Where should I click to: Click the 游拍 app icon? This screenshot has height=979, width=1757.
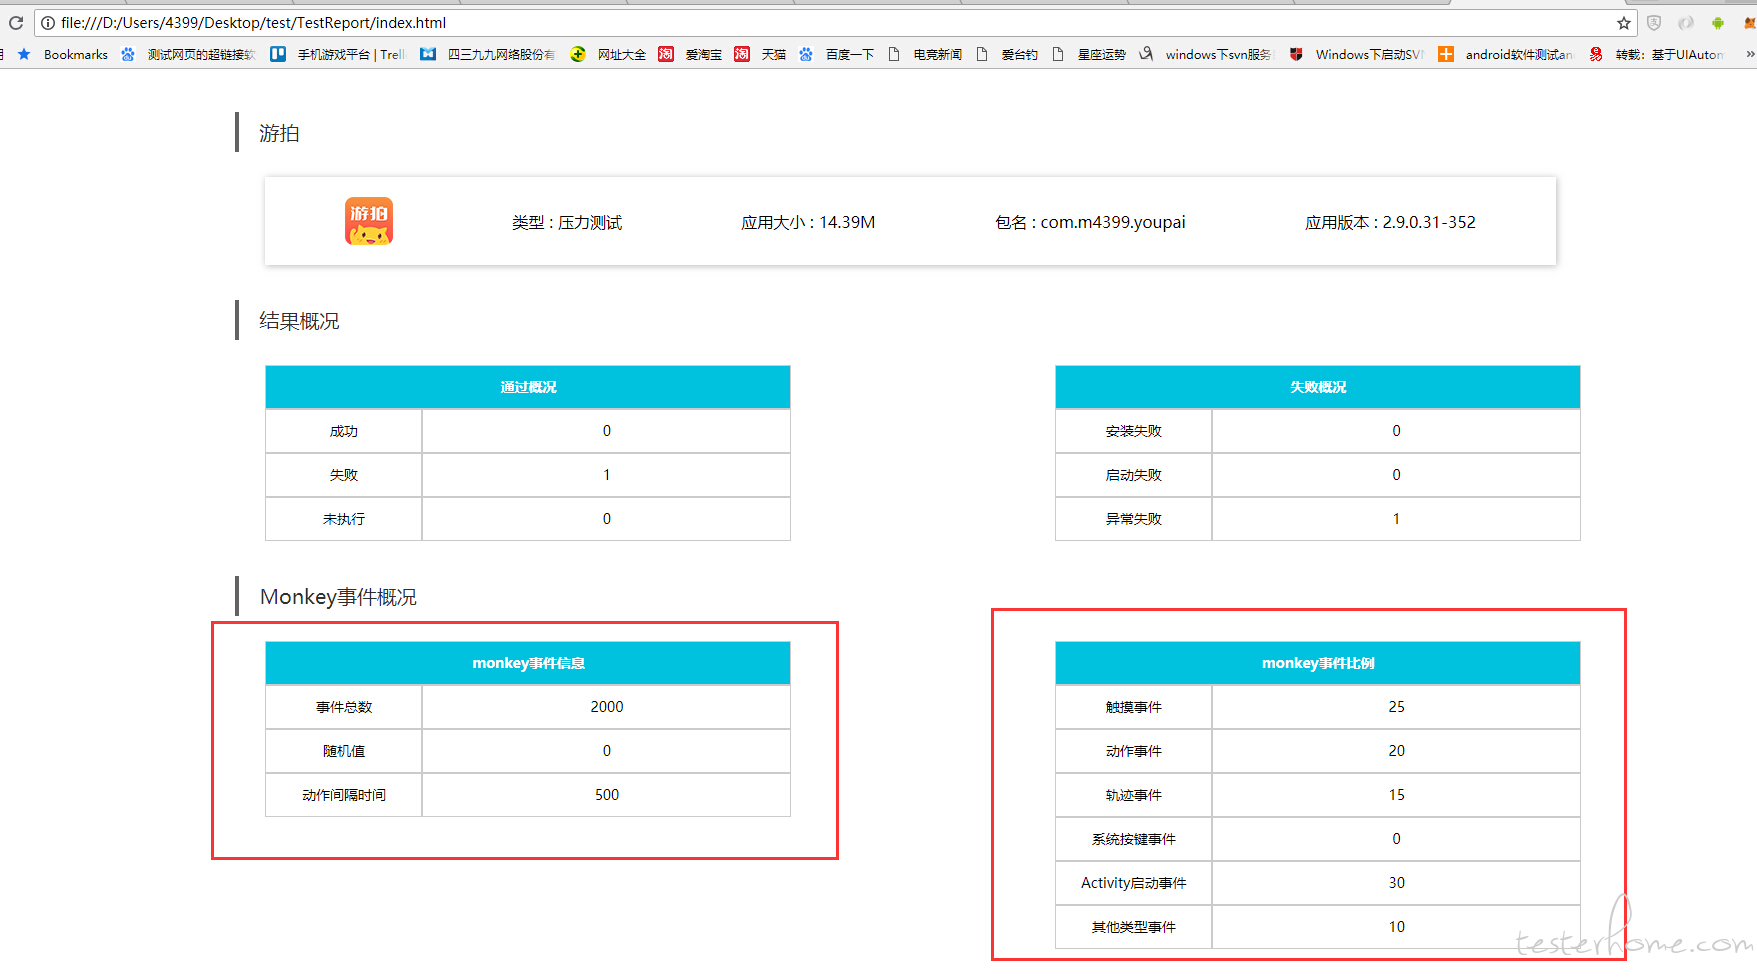[x=369, y=221]
